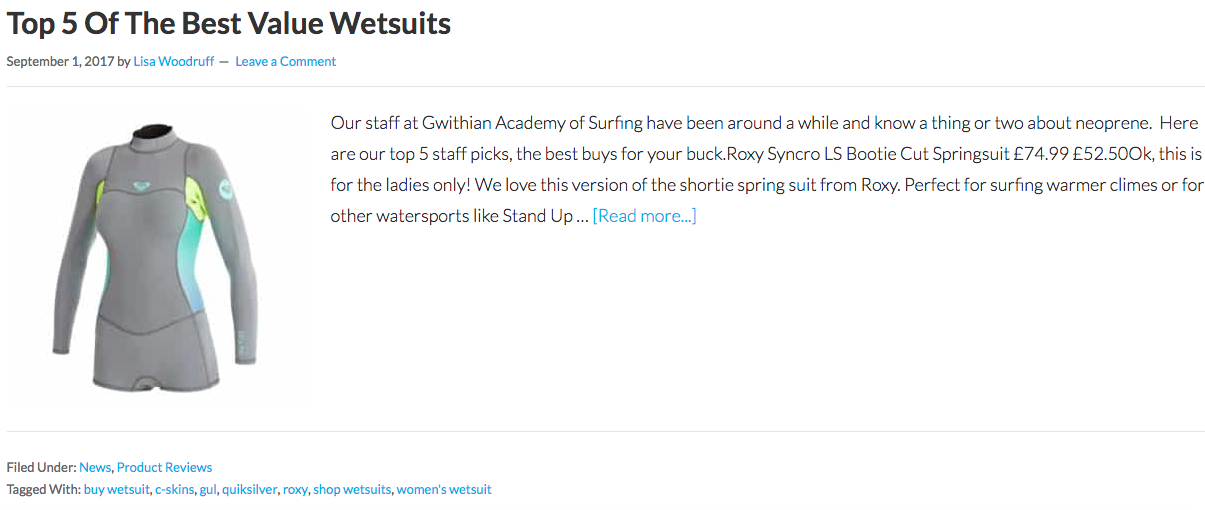The width and height of the screenshot is (1205, 510).
Task: Click the Tagged With label
Action: (44, 490)
